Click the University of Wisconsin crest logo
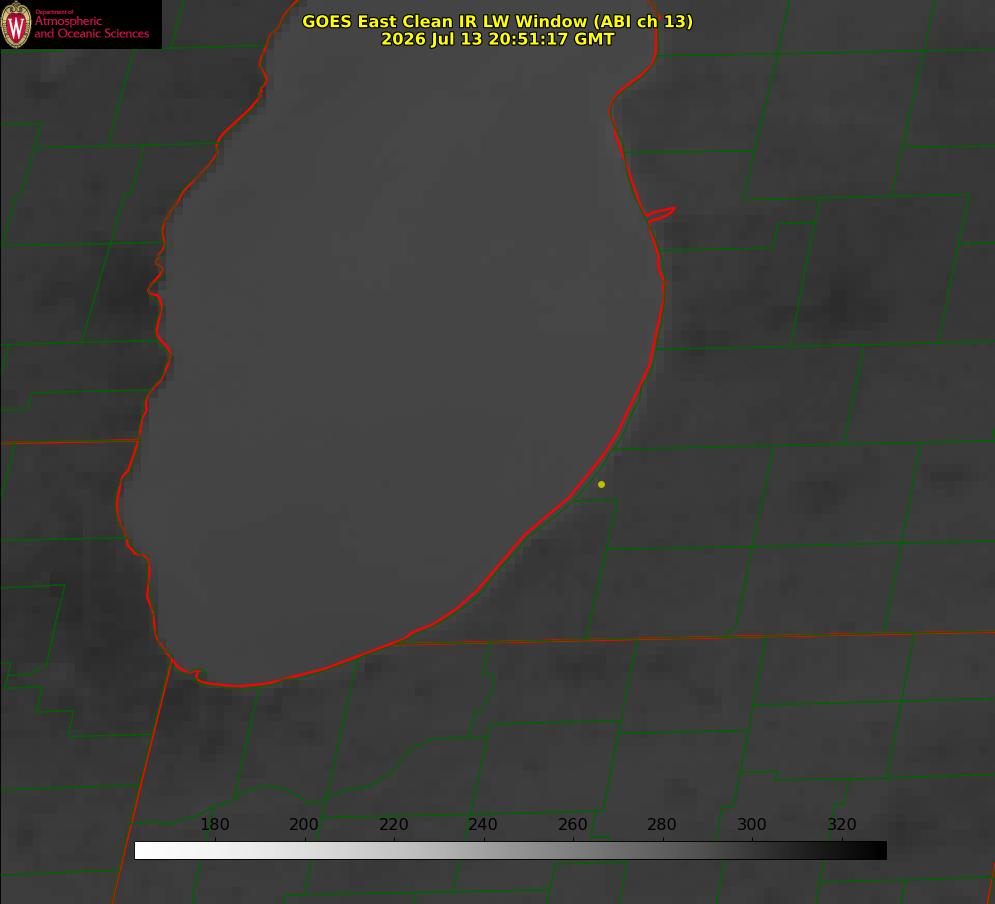Viewport: 995px width, 904px height. point(16,24)
